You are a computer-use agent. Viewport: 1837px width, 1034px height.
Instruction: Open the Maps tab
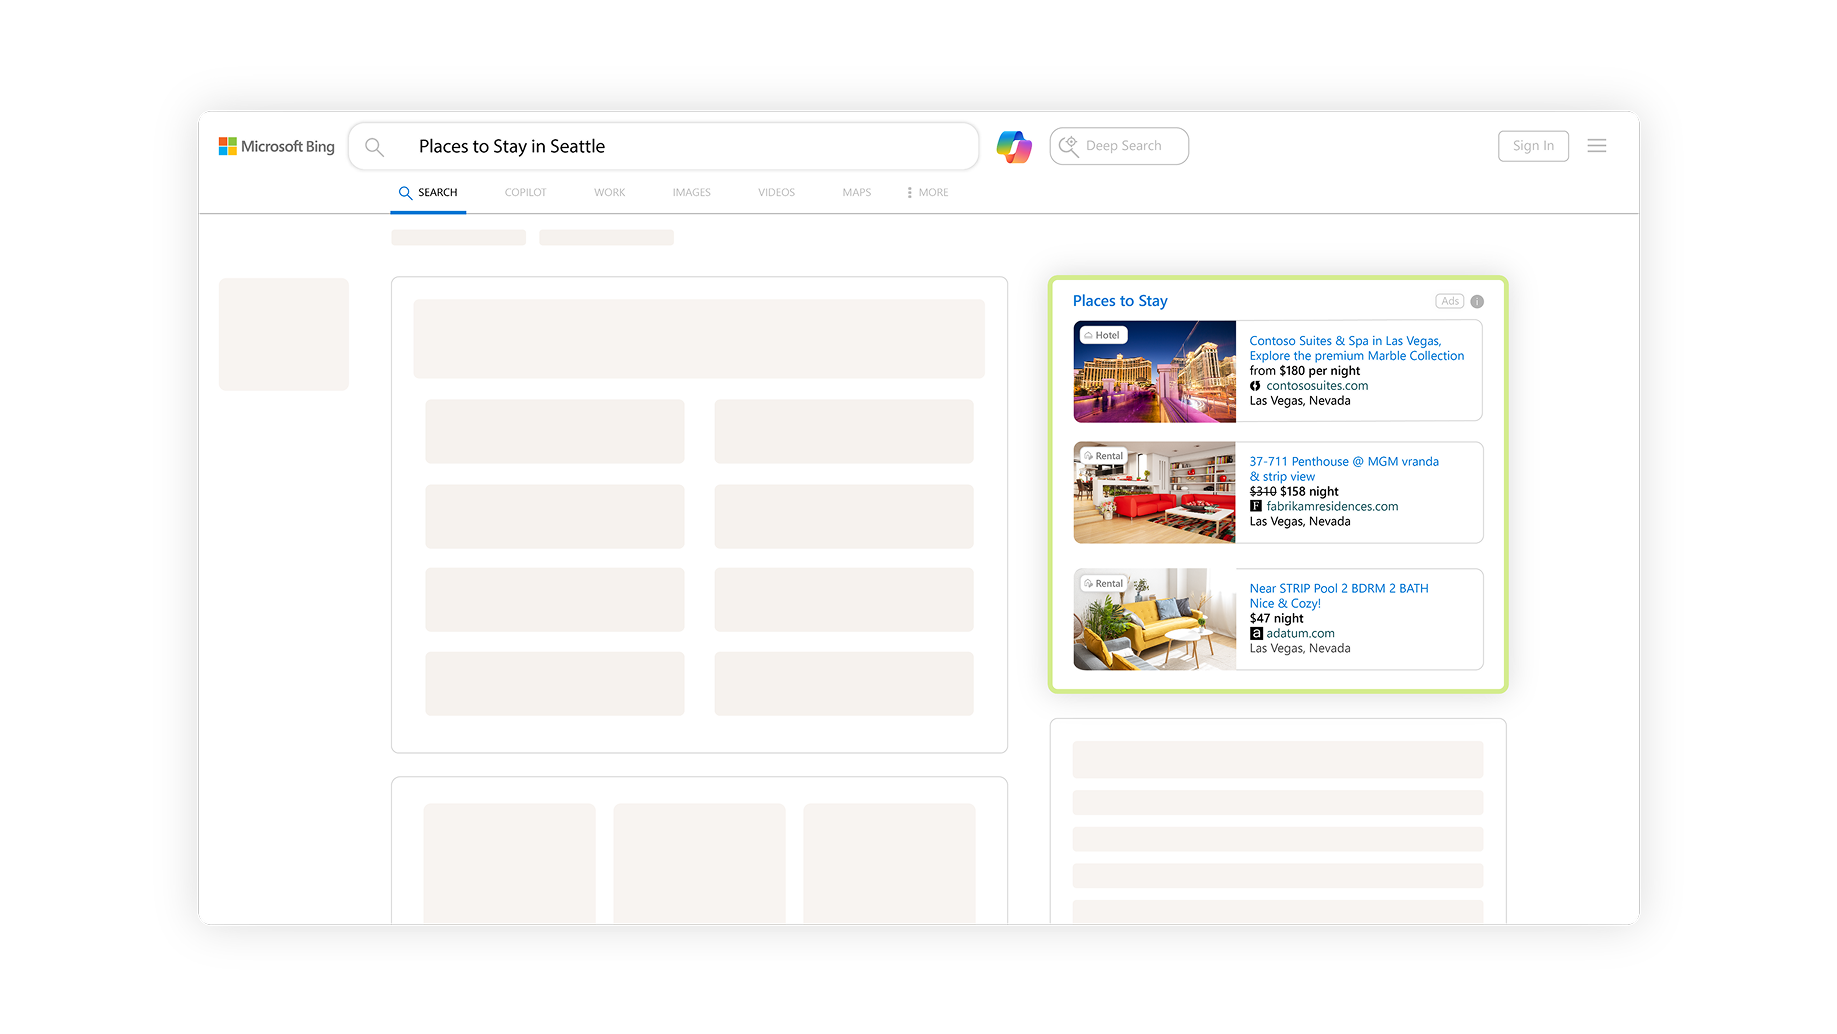pos(856,192)
